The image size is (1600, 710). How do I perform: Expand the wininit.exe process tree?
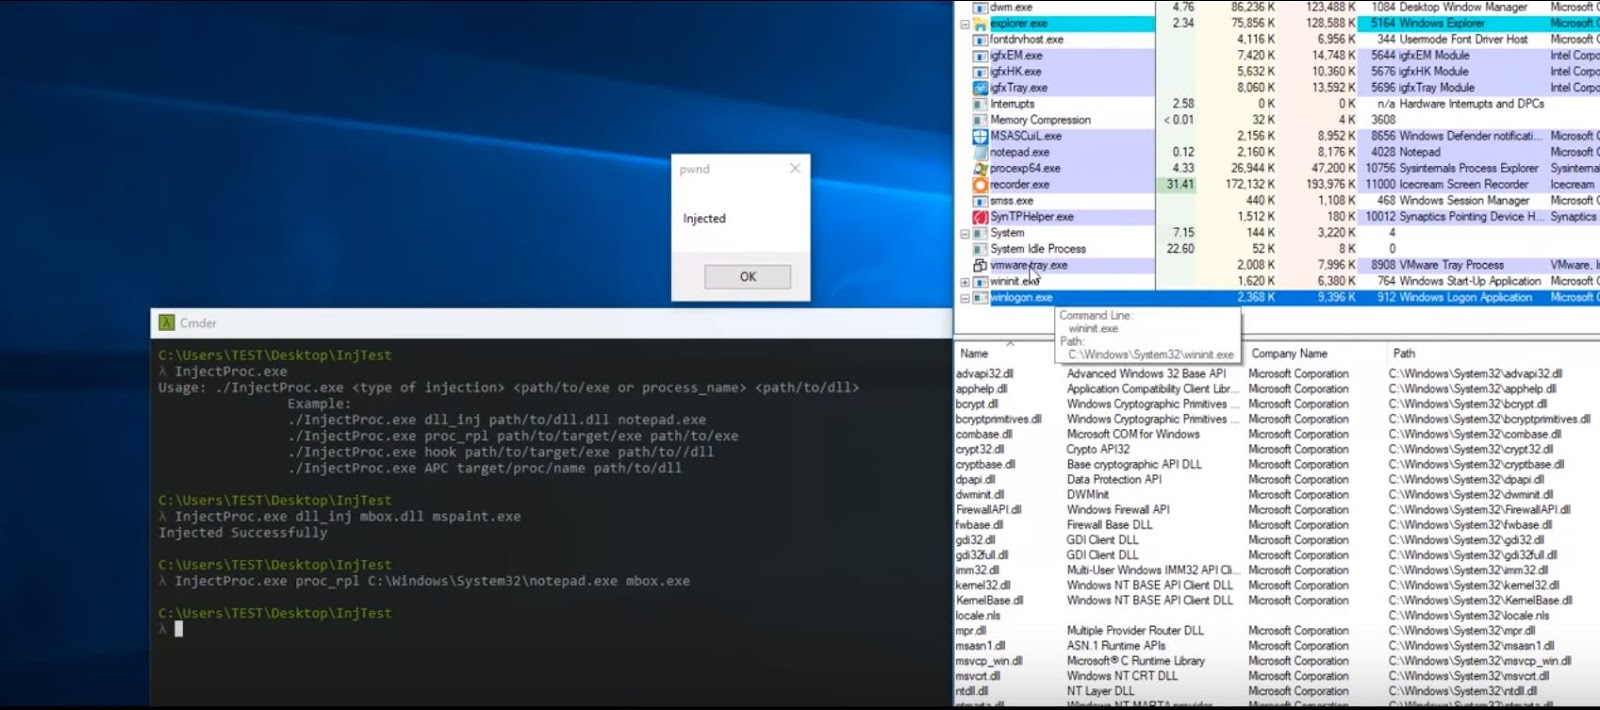[x=965, y=282]
